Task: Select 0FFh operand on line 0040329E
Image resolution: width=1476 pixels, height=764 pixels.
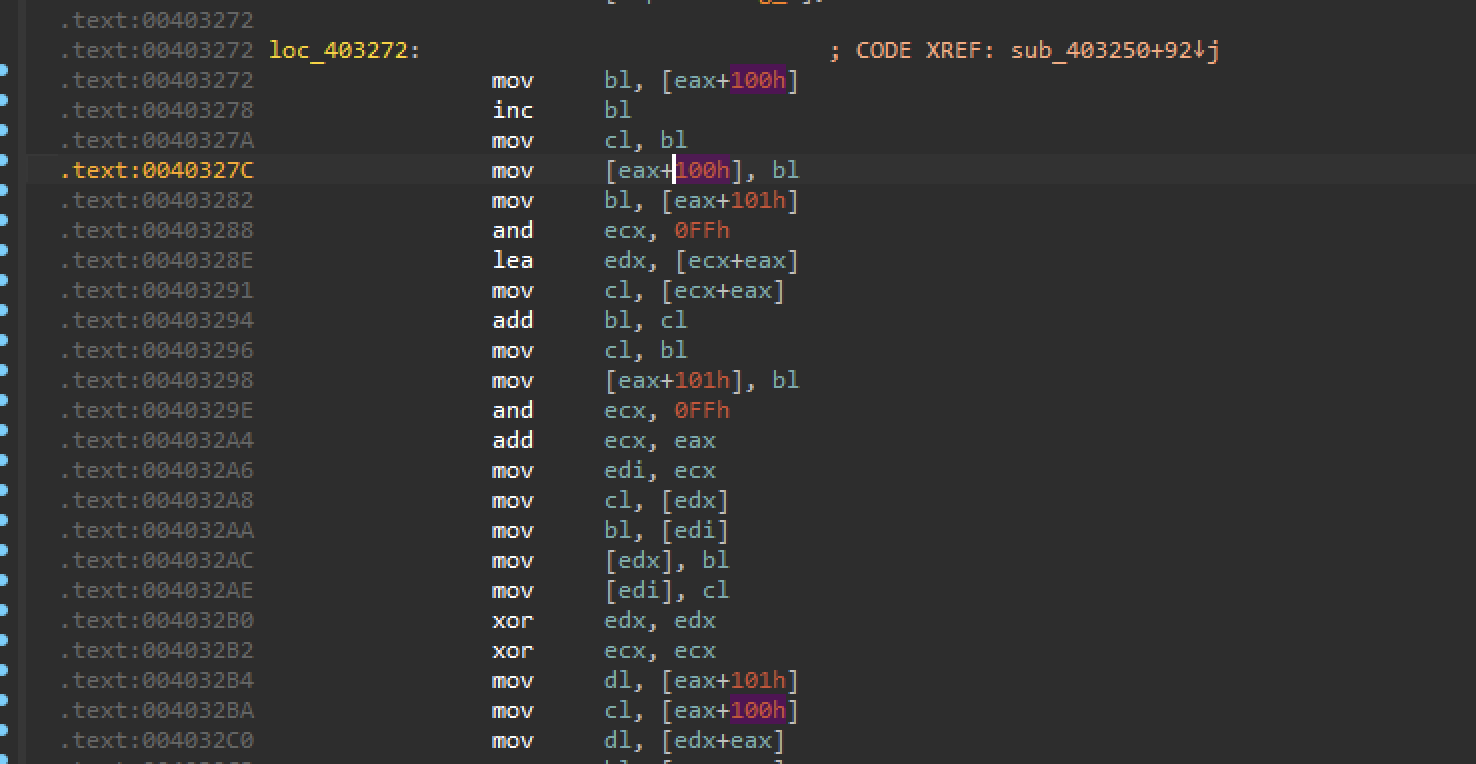Action: [x=702, y=410]
